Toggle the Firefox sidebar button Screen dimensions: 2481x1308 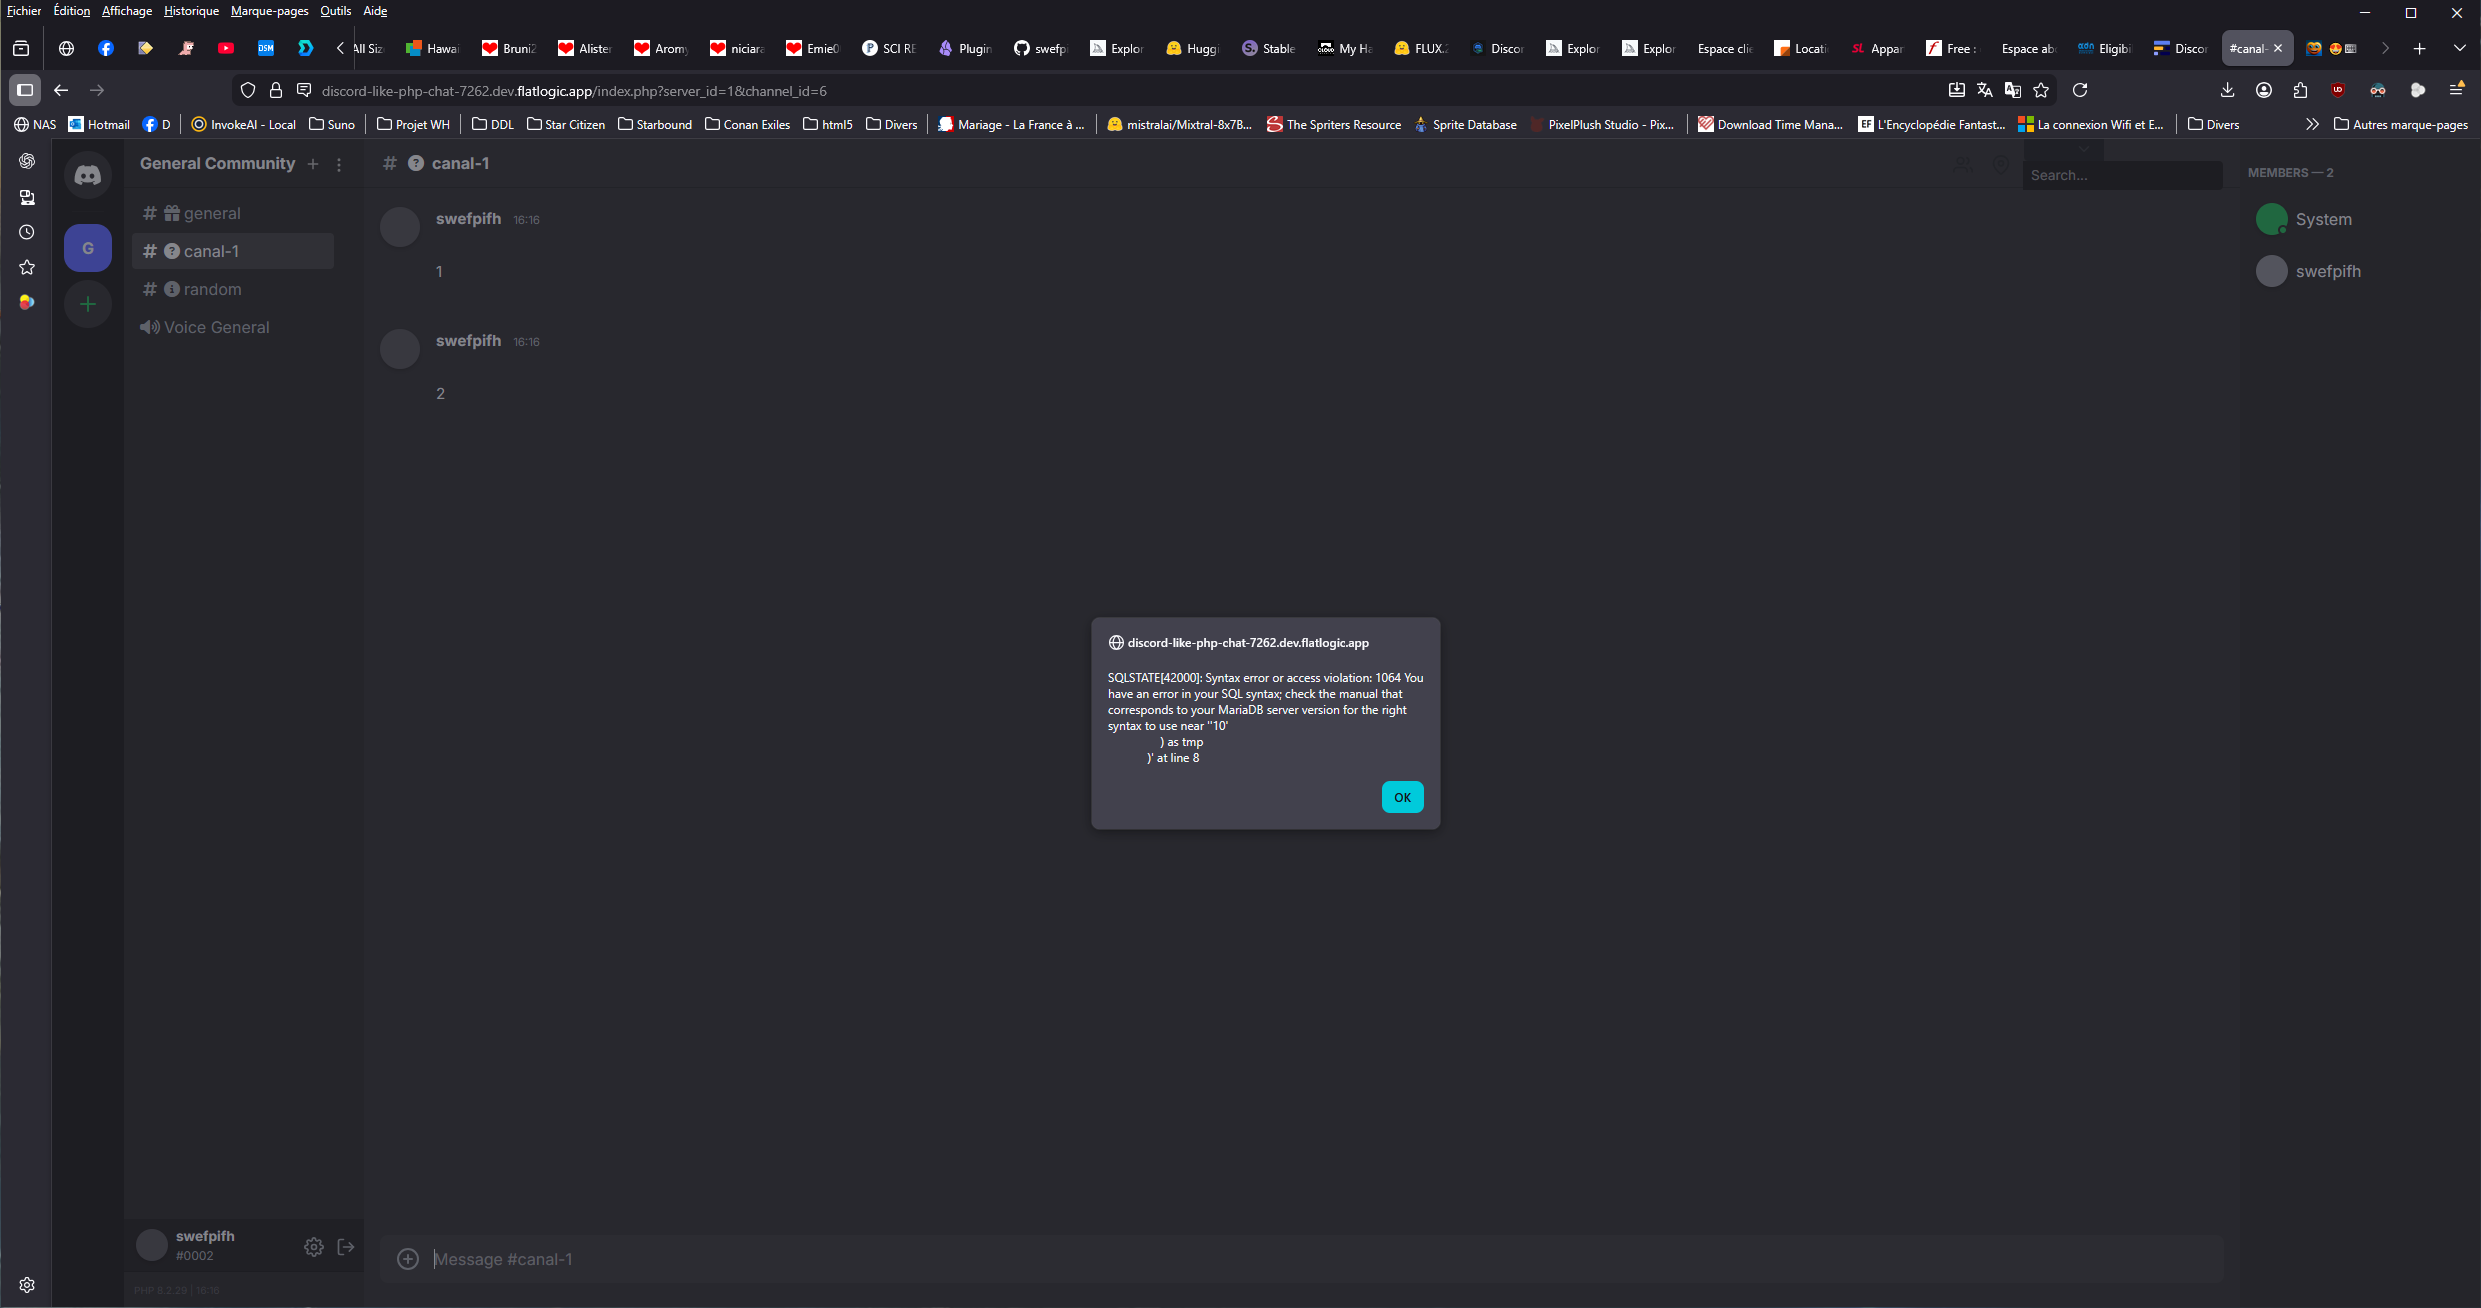pyautogui.click(x=25, y=90)
